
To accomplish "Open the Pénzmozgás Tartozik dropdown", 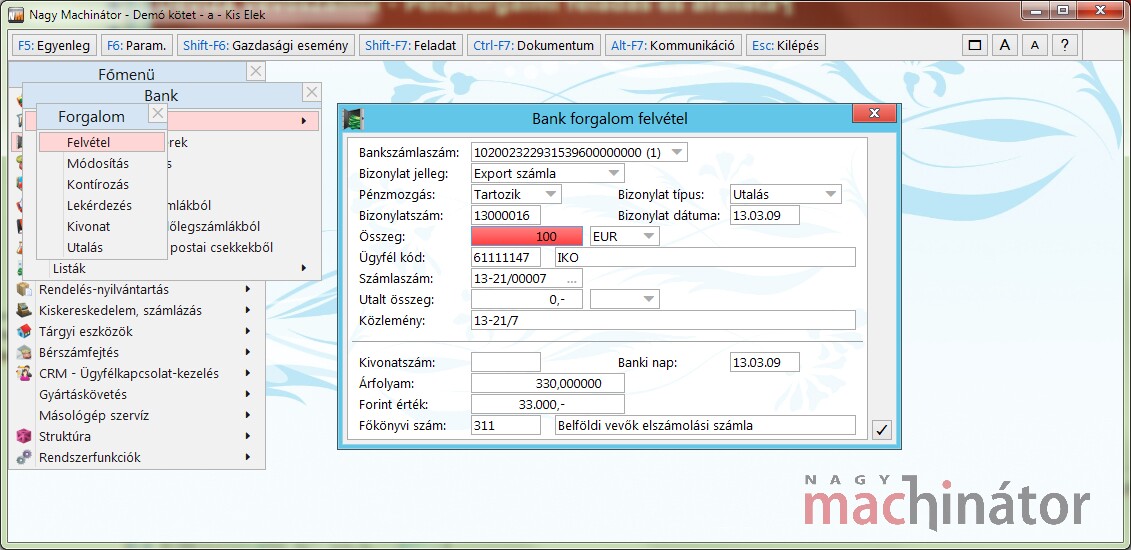I will click(x=551, y=195).
